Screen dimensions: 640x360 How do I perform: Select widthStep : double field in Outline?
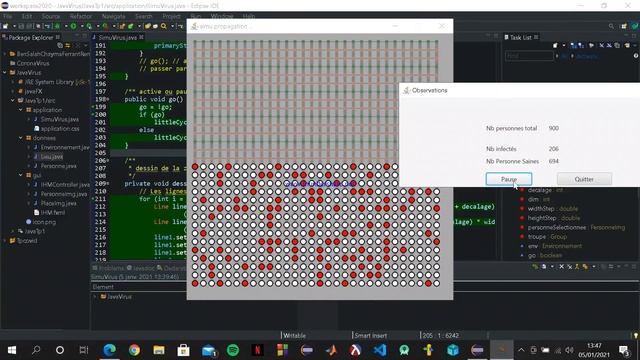point(553,209)
